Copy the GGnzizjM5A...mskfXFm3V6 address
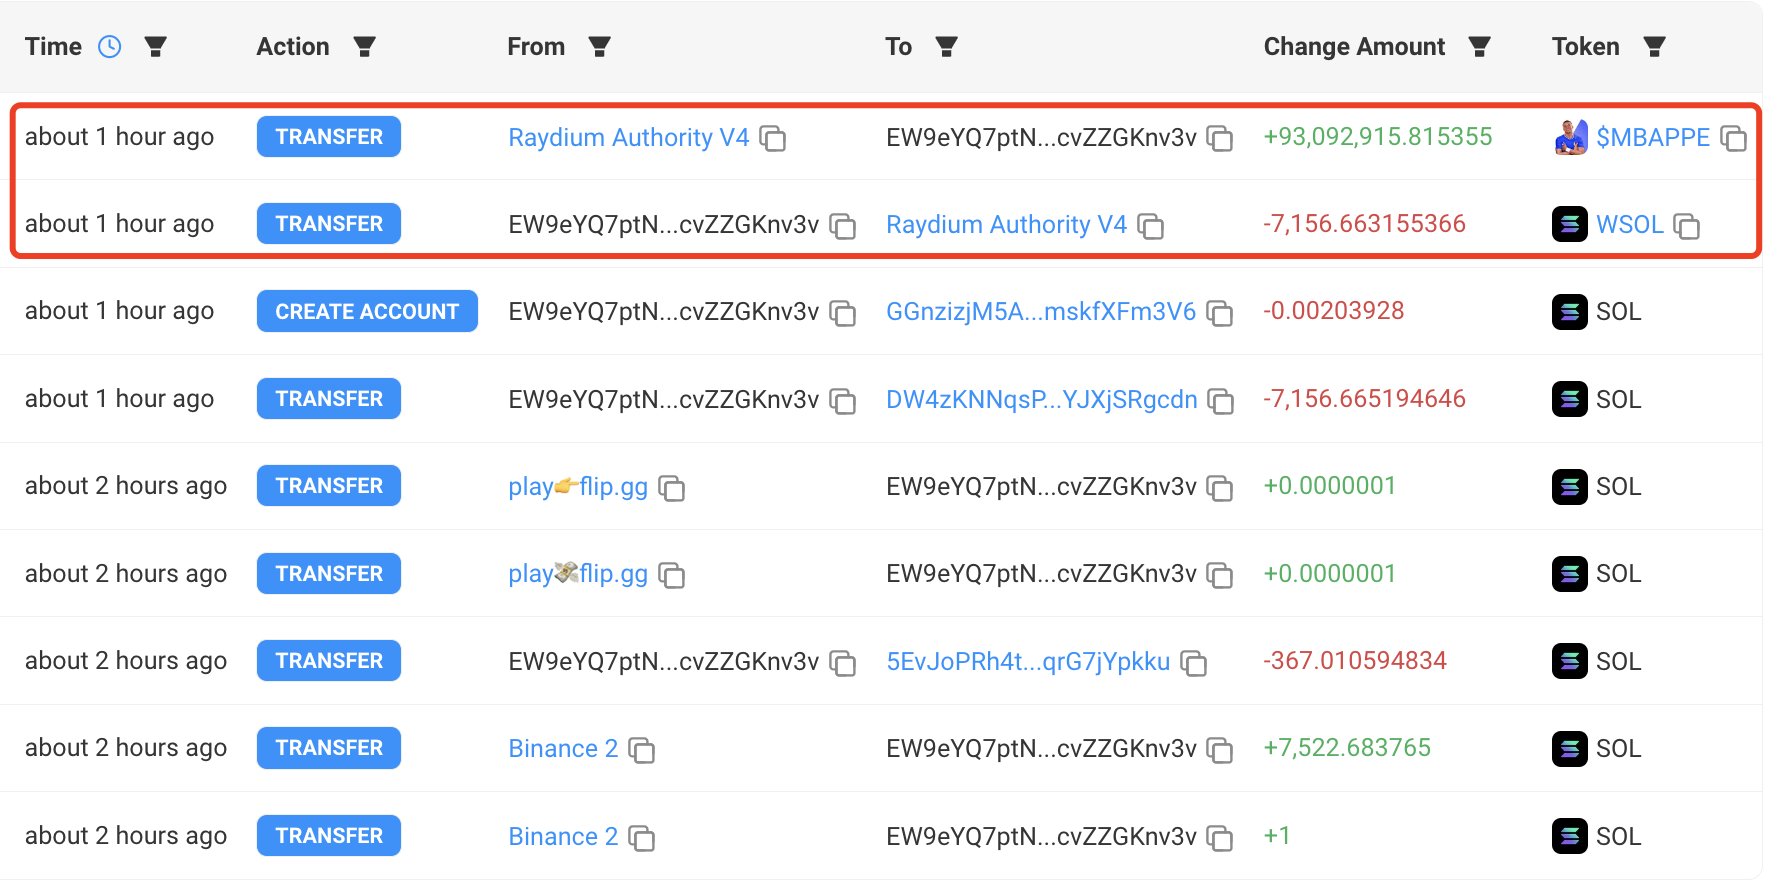 click(1219, 313)
